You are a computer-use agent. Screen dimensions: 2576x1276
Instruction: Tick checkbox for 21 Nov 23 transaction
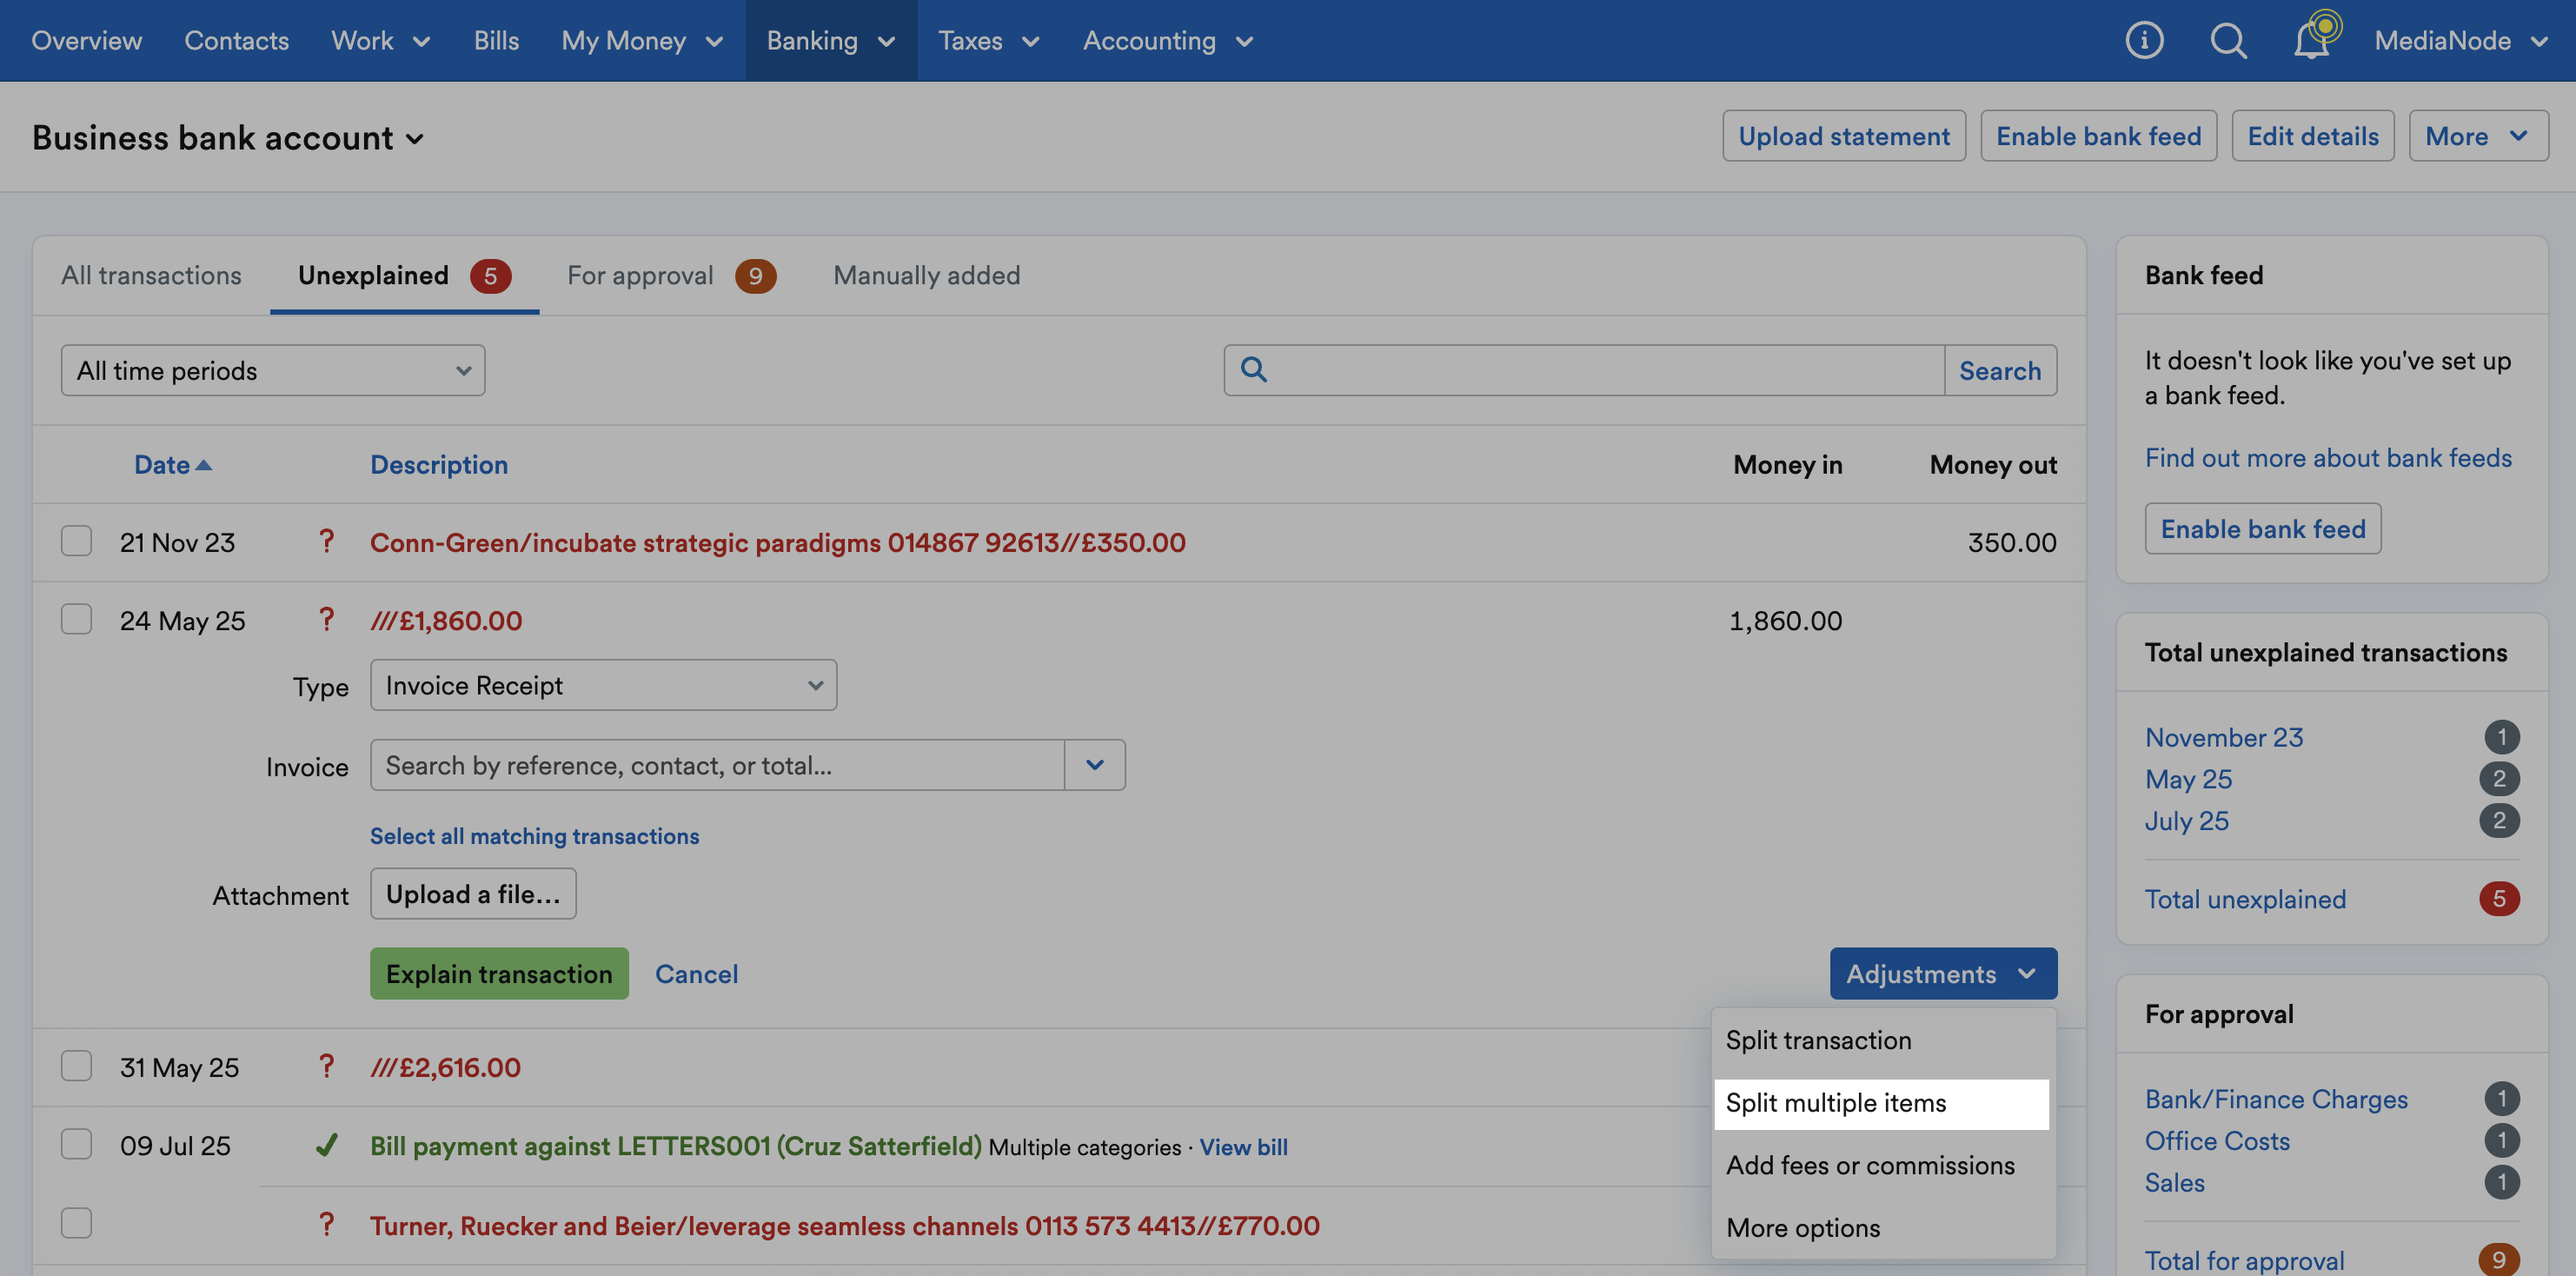click(76, 540)
